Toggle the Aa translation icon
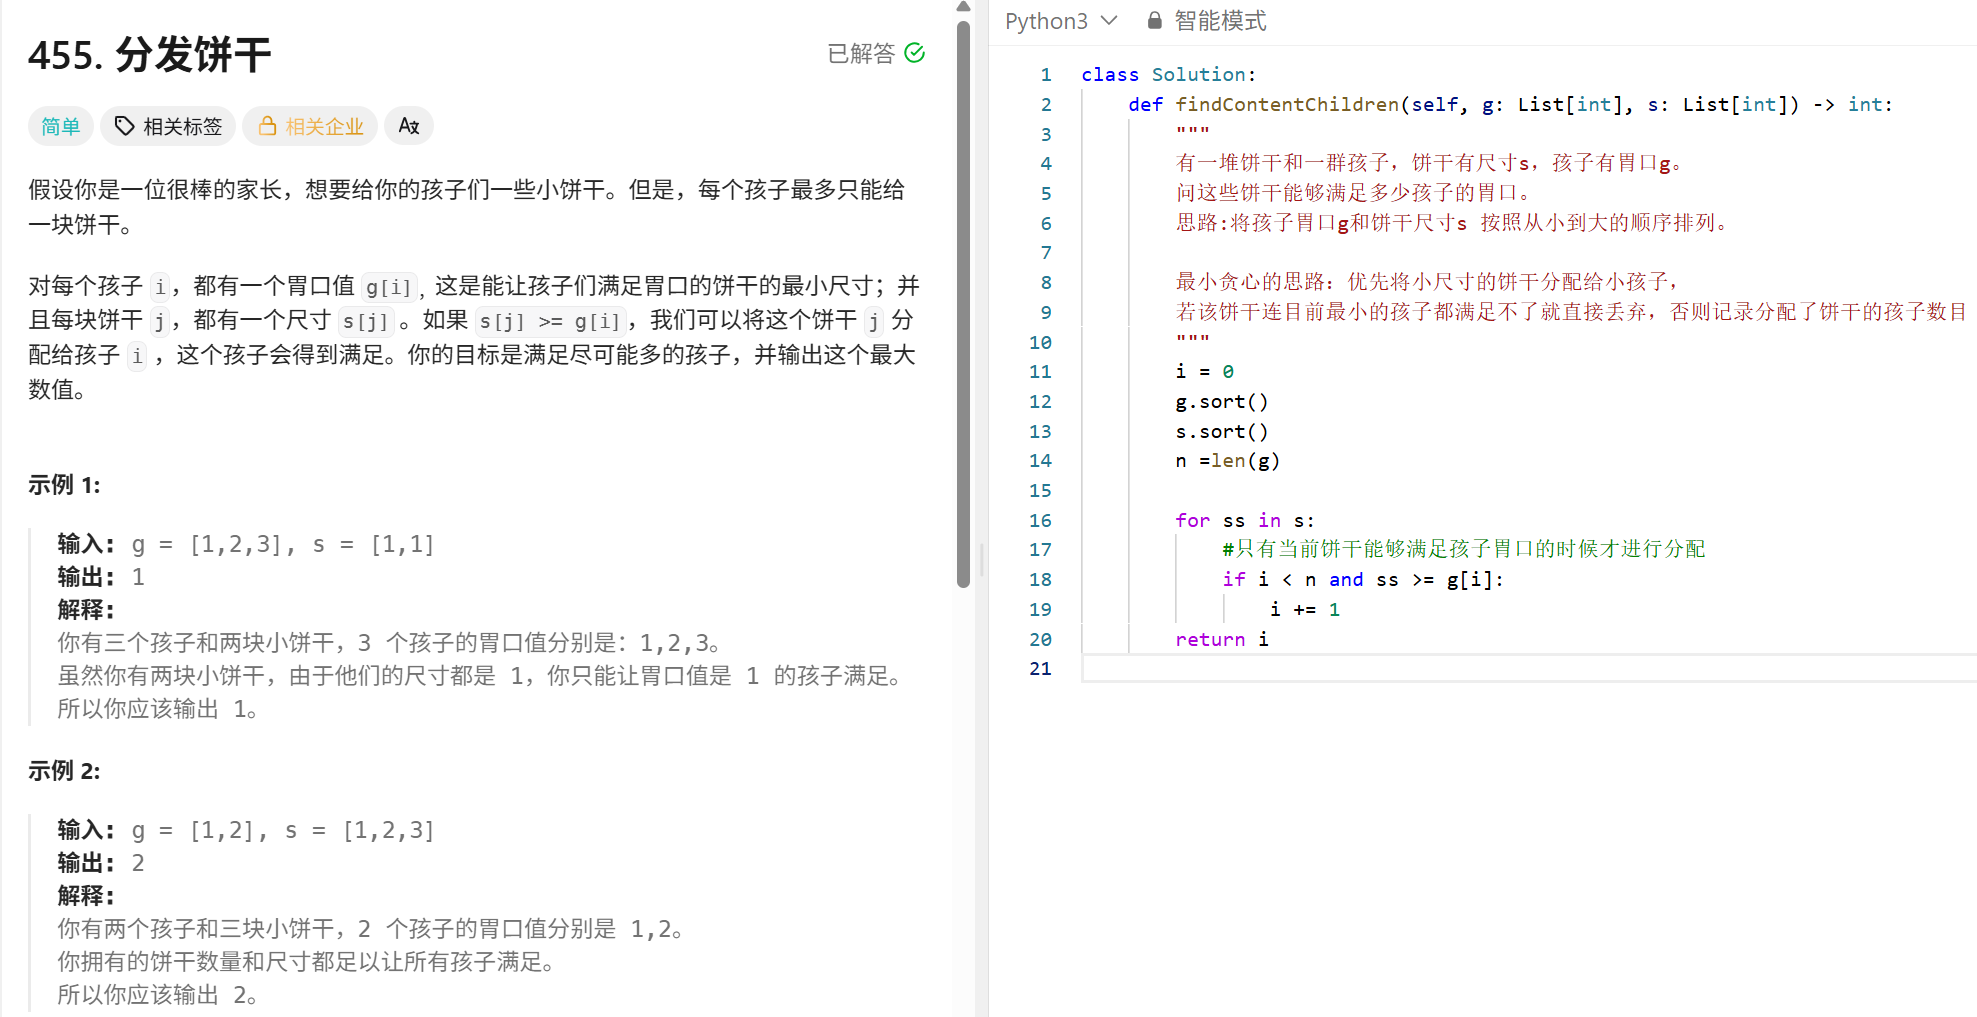 (x=408, y=126)
